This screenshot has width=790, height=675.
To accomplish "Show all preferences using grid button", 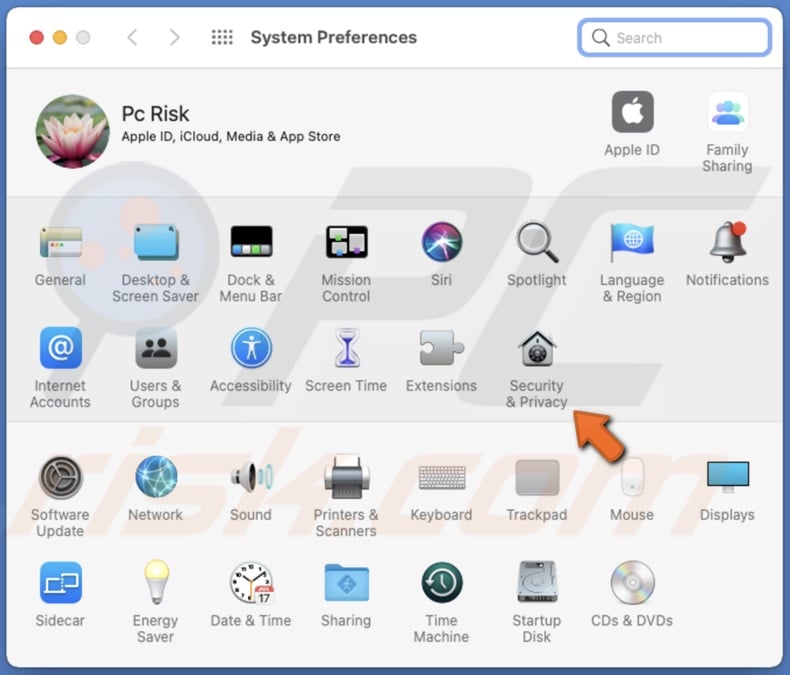I will click(222, 38).
